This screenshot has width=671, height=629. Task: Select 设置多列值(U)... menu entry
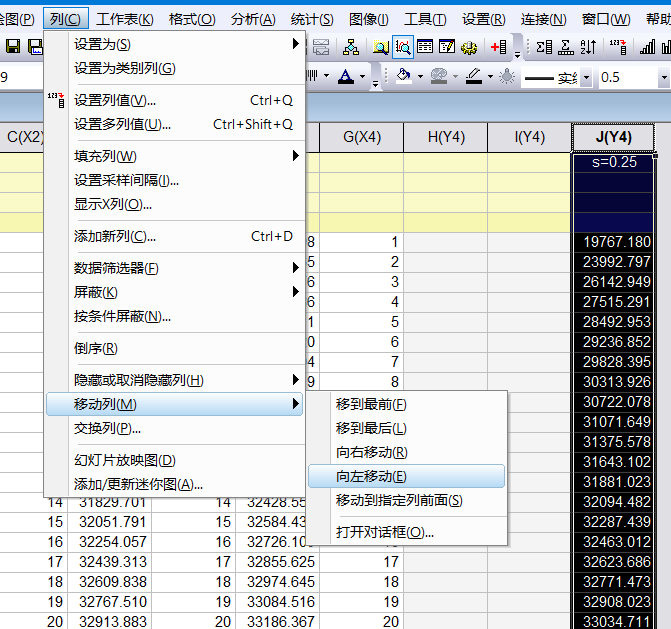click(175, 124)
